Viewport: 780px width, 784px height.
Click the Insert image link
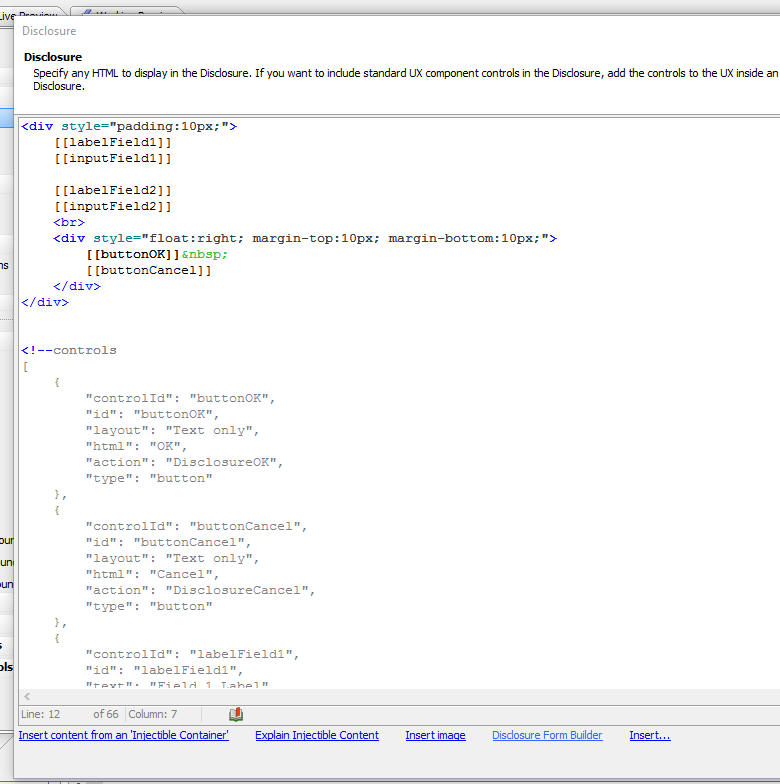(435, 735)
